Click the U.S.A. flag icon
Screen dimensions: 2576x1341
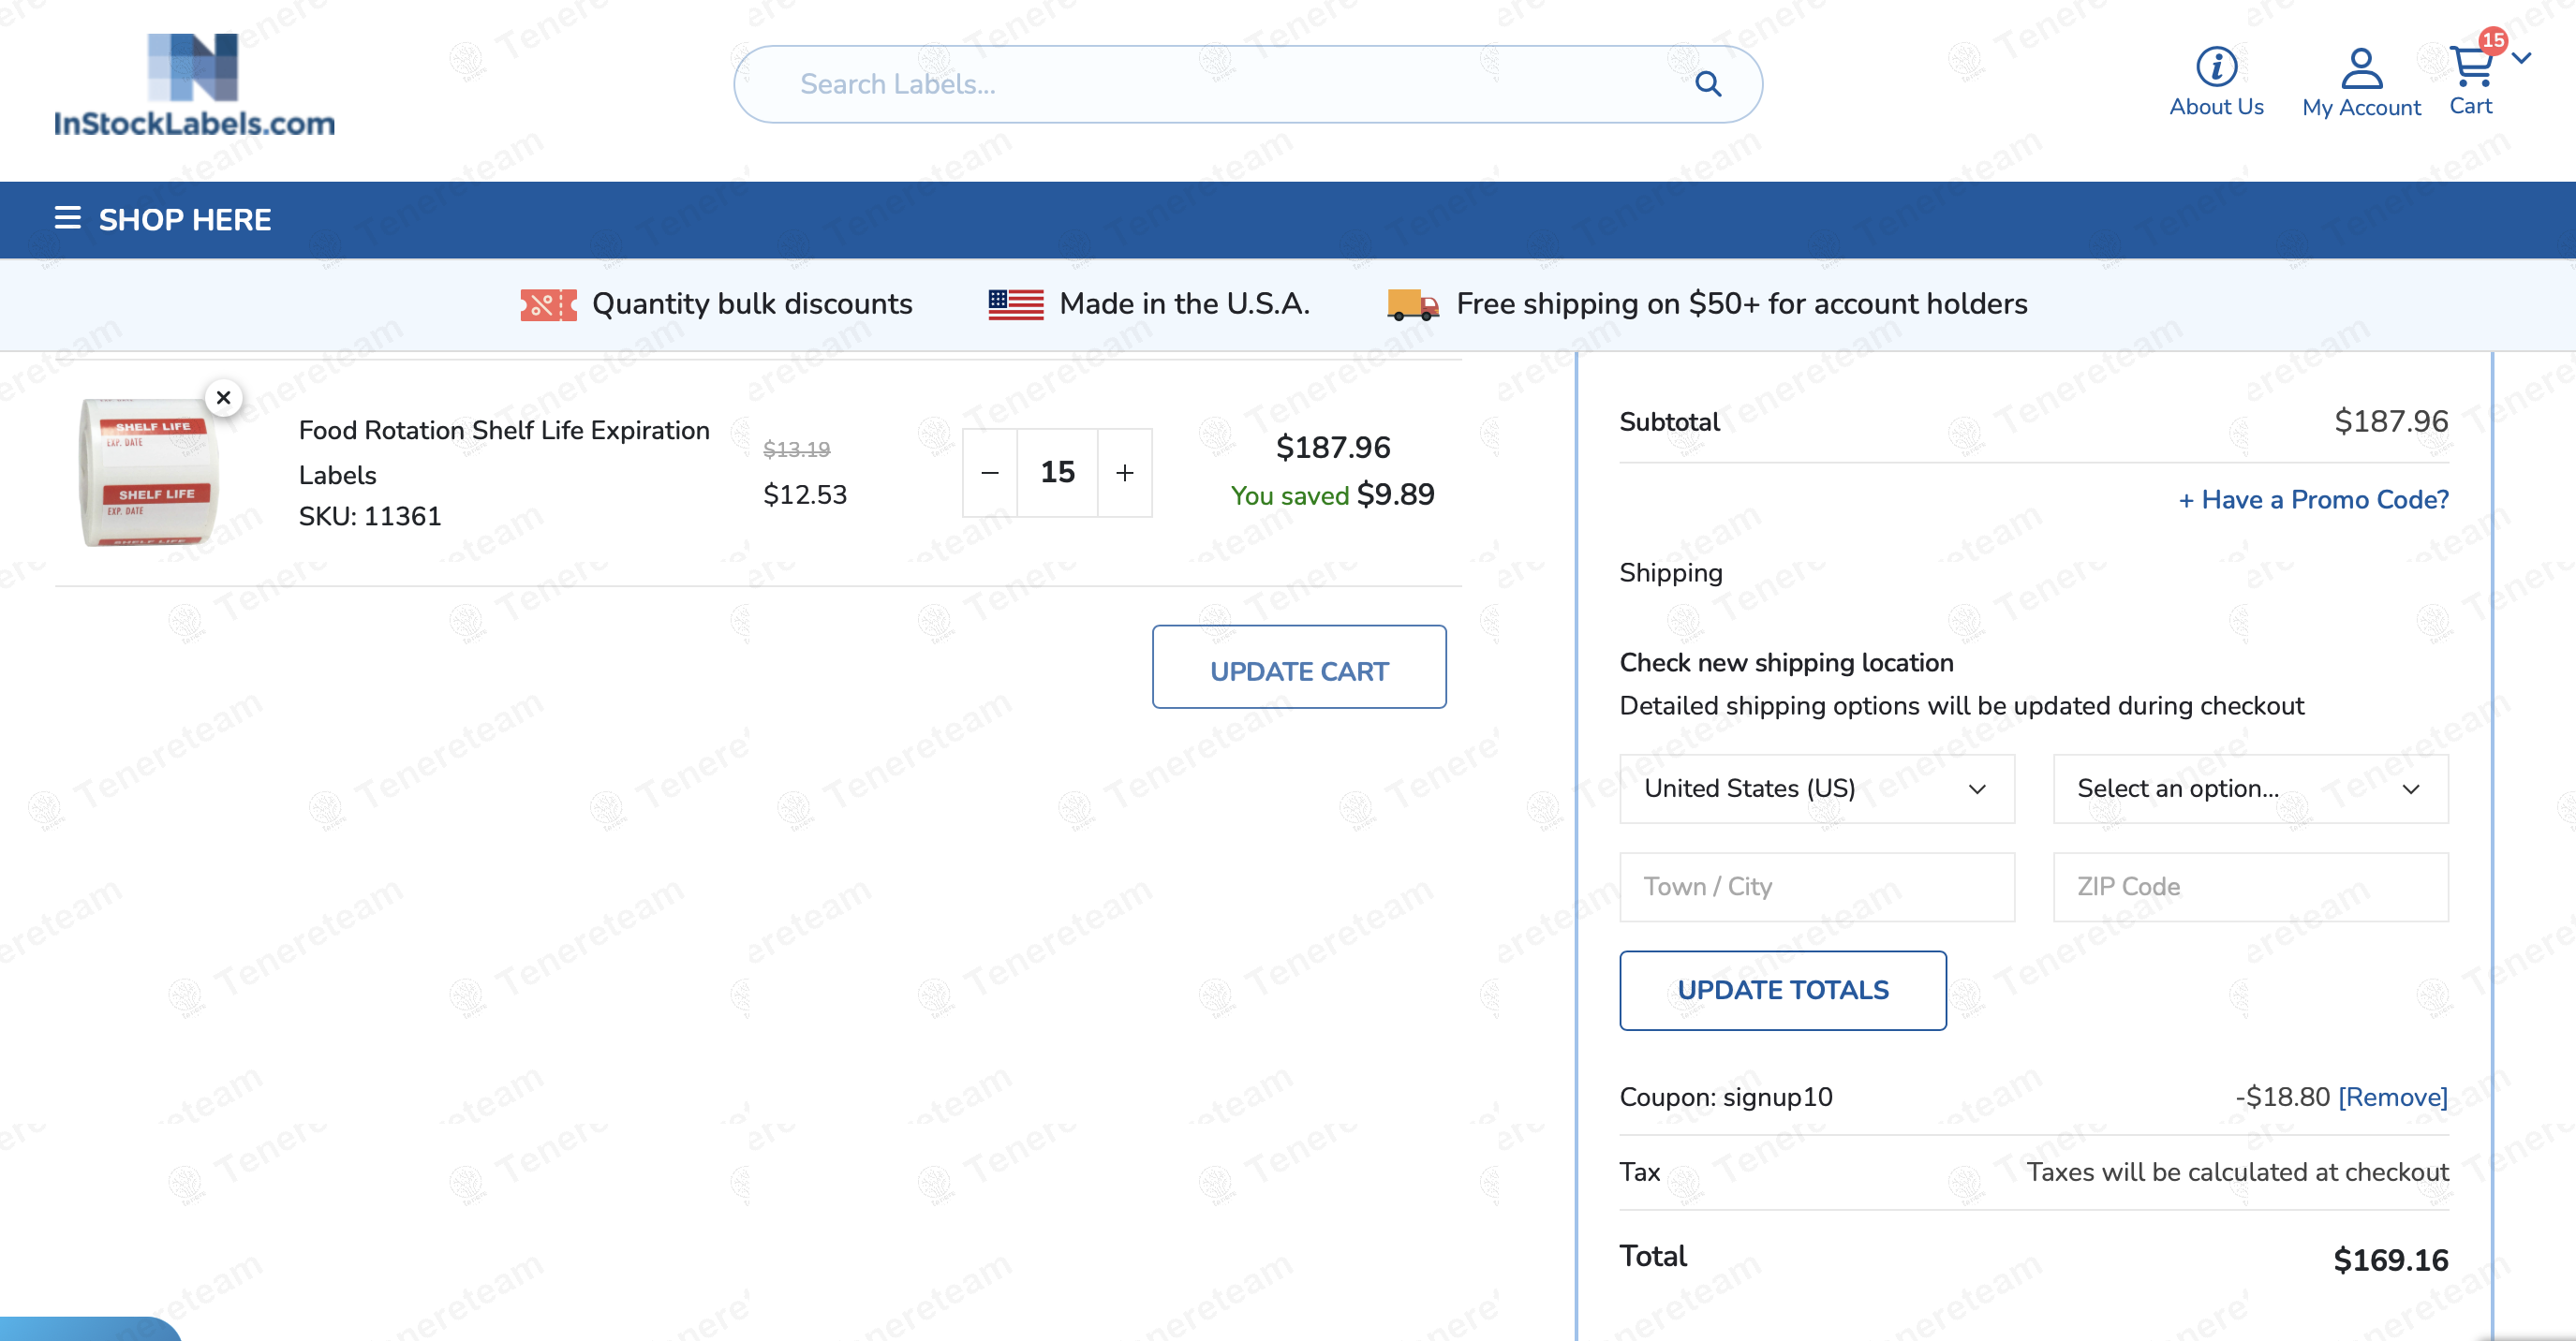pyautogui.click(x=1015, y=304)
